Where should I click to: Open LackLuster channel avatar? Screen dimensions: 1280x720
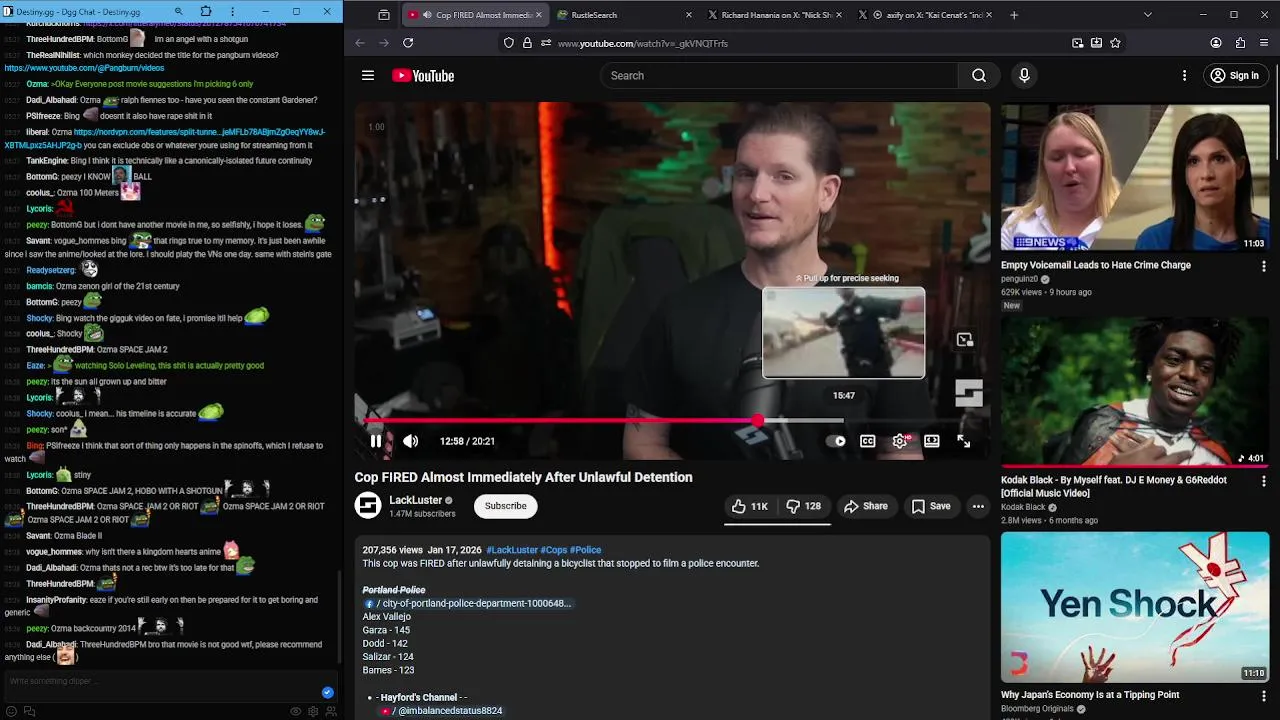pyautogui.click(x=368, y=506)
